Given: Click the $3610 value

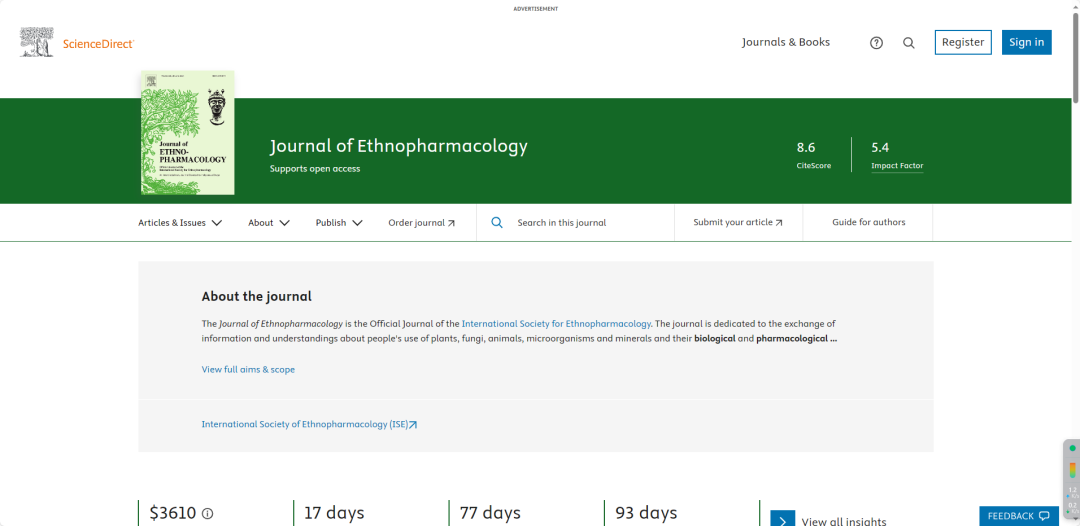Looking at the screenshot, I should 173,513.
